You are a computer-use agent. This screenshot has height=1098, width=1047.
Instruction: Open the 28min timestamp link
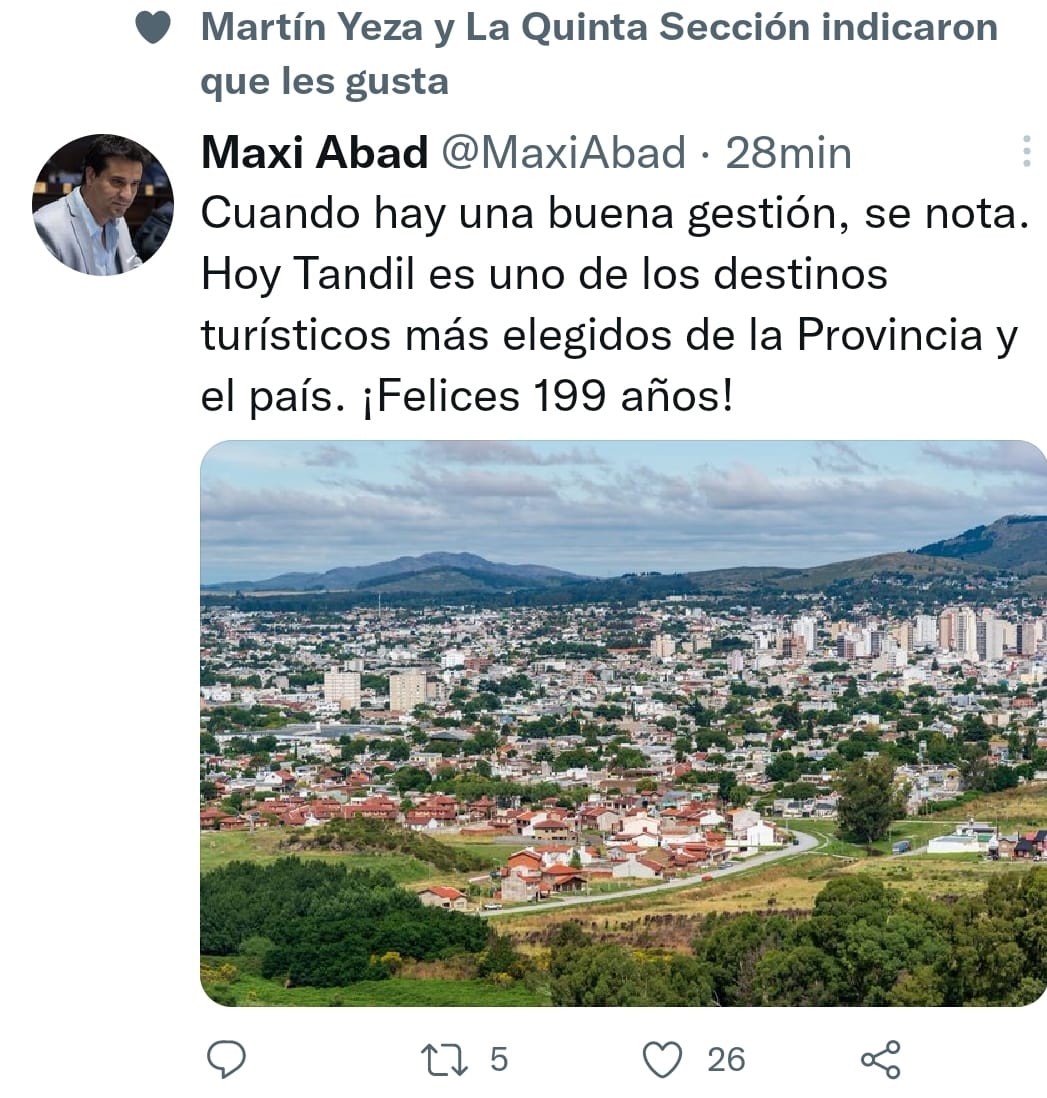click(x=788, y=153)
